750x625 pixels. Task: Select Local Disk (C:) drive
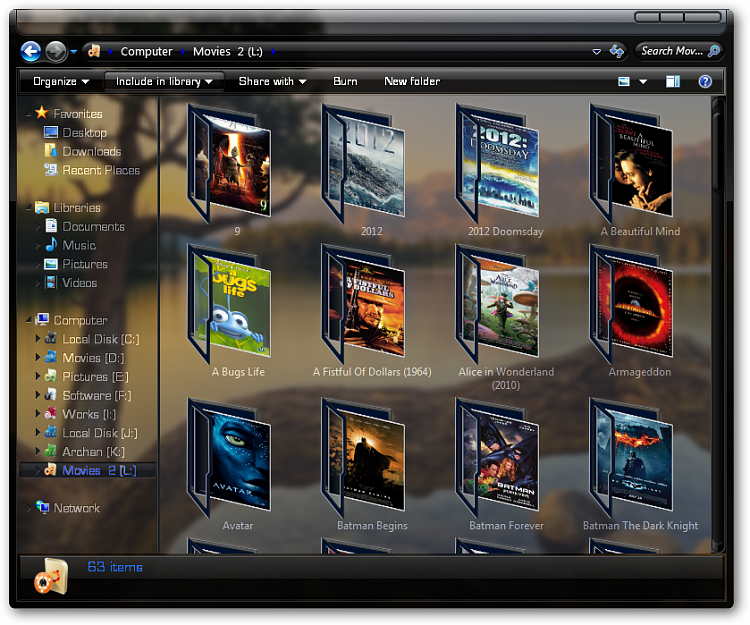coord(100,339)
